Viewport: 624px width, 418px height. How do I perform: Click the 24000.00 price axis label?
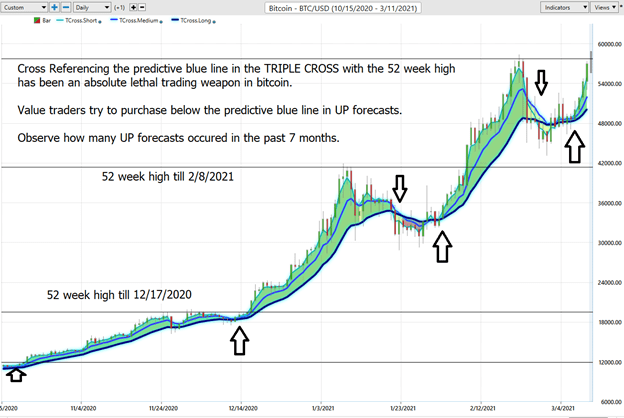pos(609,283)
